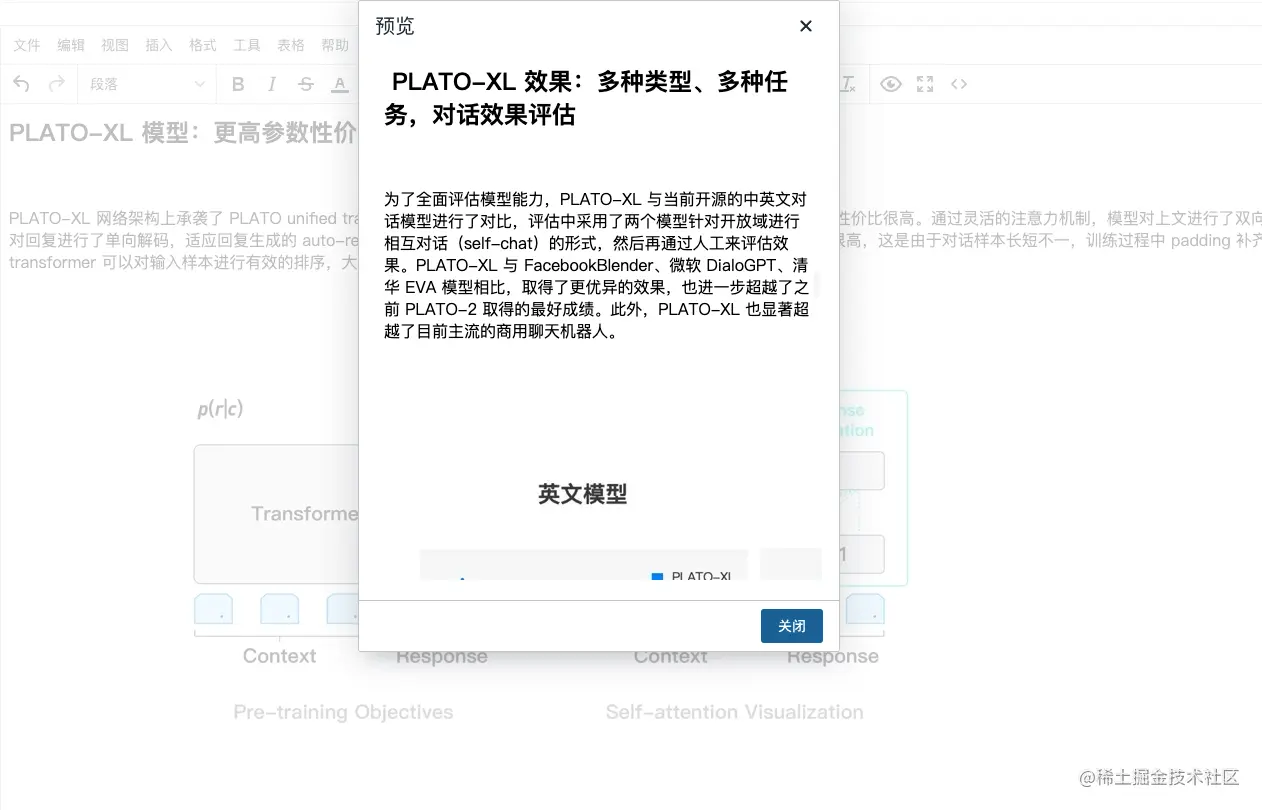Click the text color A icon
Viewport: 1262px width, 810px height.
340,84
